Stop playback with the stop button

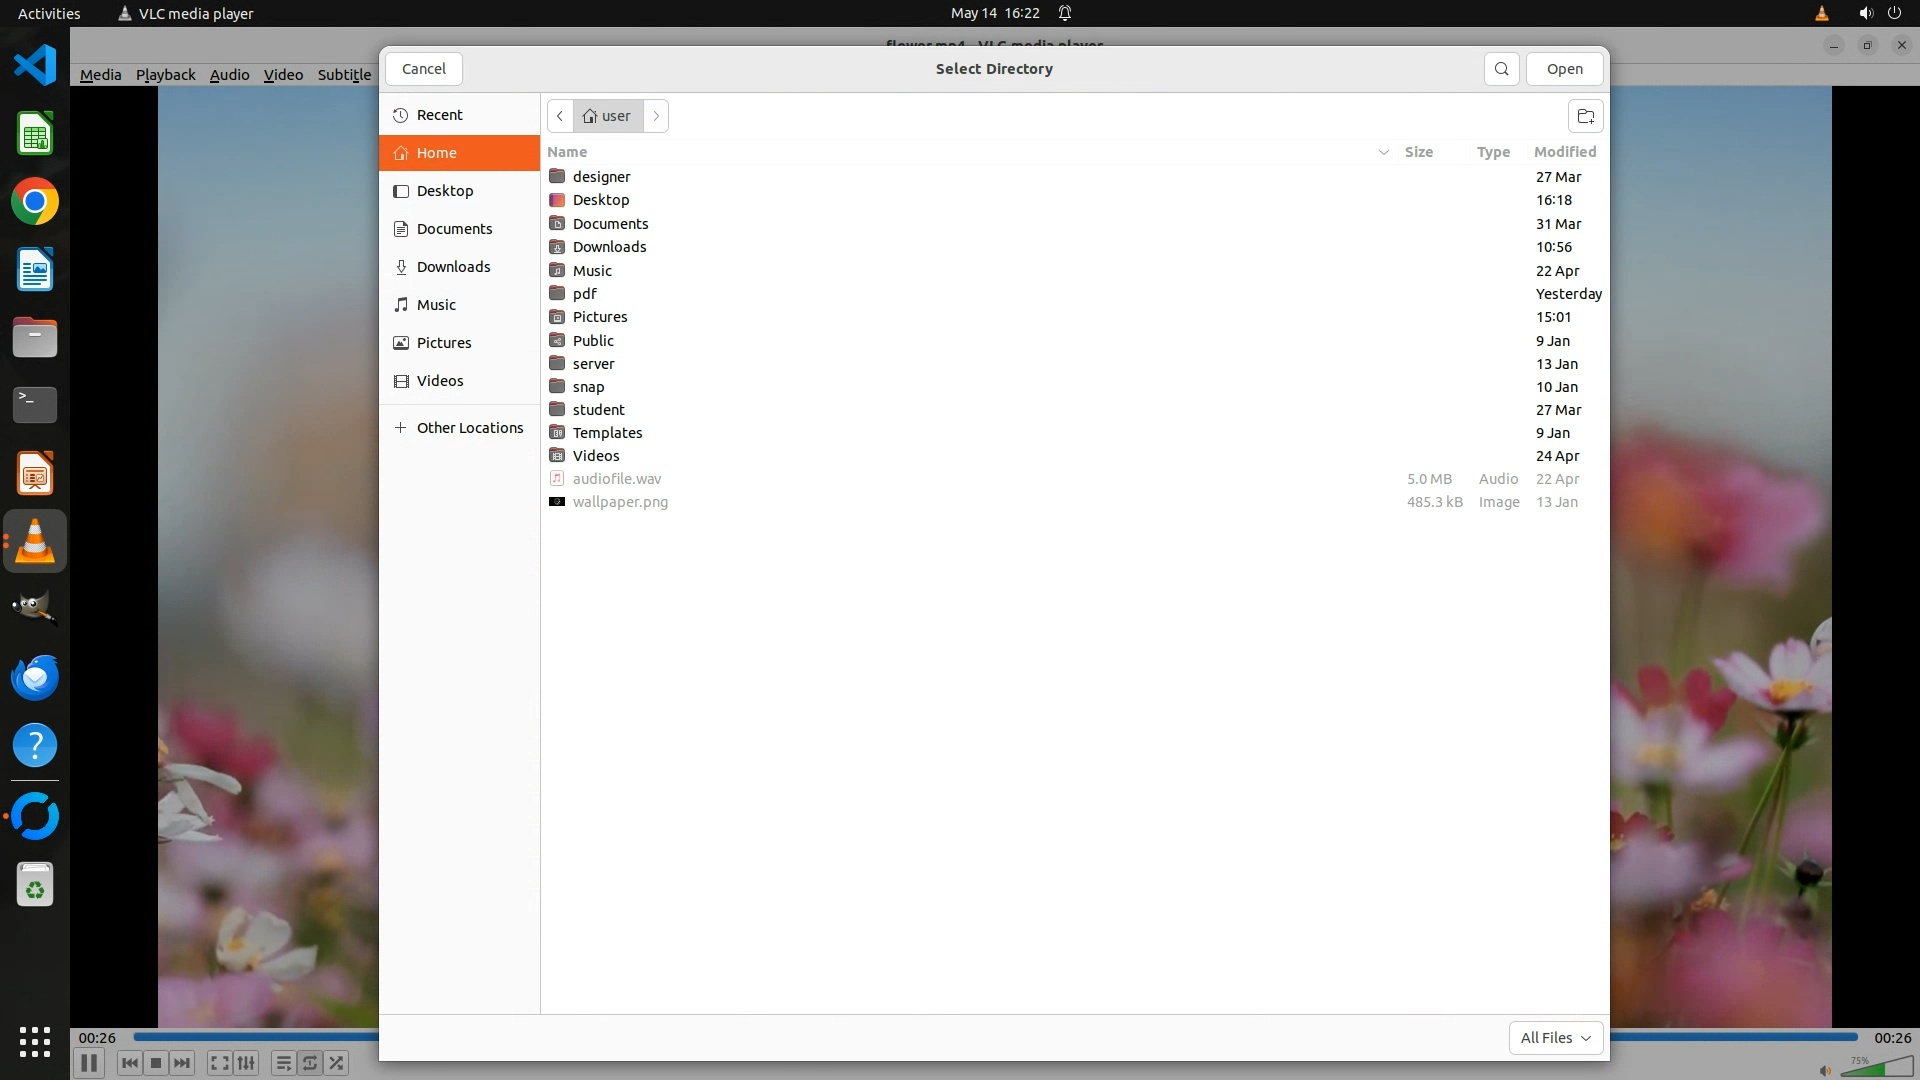click(156, 1063)
